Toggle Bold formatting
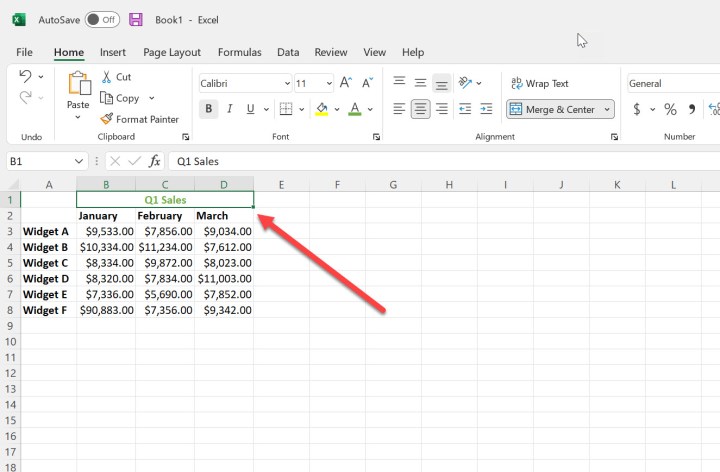Viewport: 720px width, 472px height. pyautogui.click(x=208, y=109)
